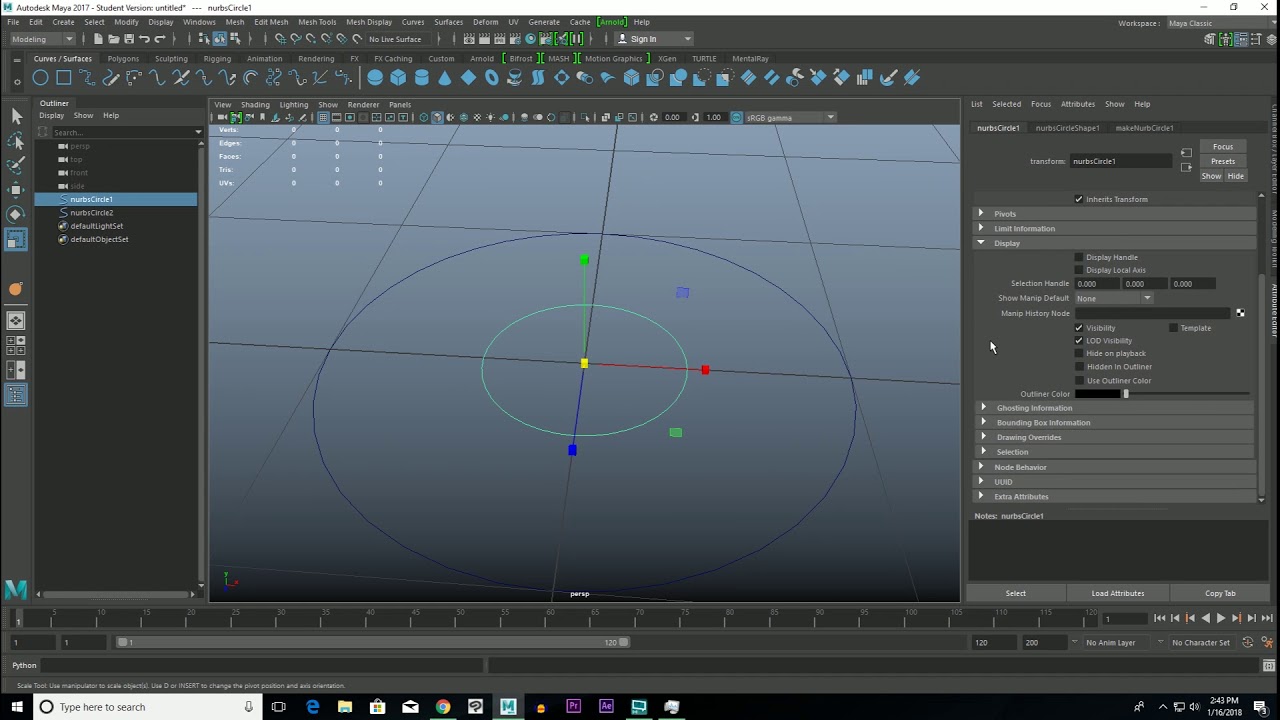Switch to the makeNurbCircle1 tab
Viewport: 1280px width, 720px height.
1144,128
